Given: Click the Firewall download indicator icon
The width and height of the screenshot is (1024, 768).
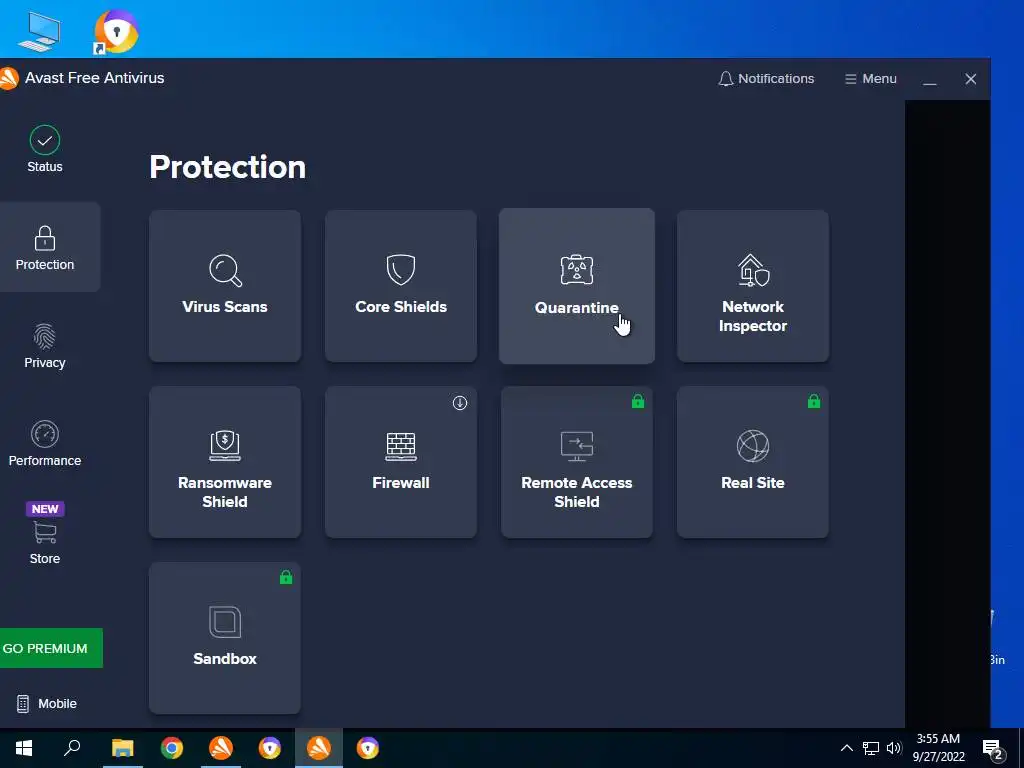Looking at the screenshot, I should (x=460, y=403).
